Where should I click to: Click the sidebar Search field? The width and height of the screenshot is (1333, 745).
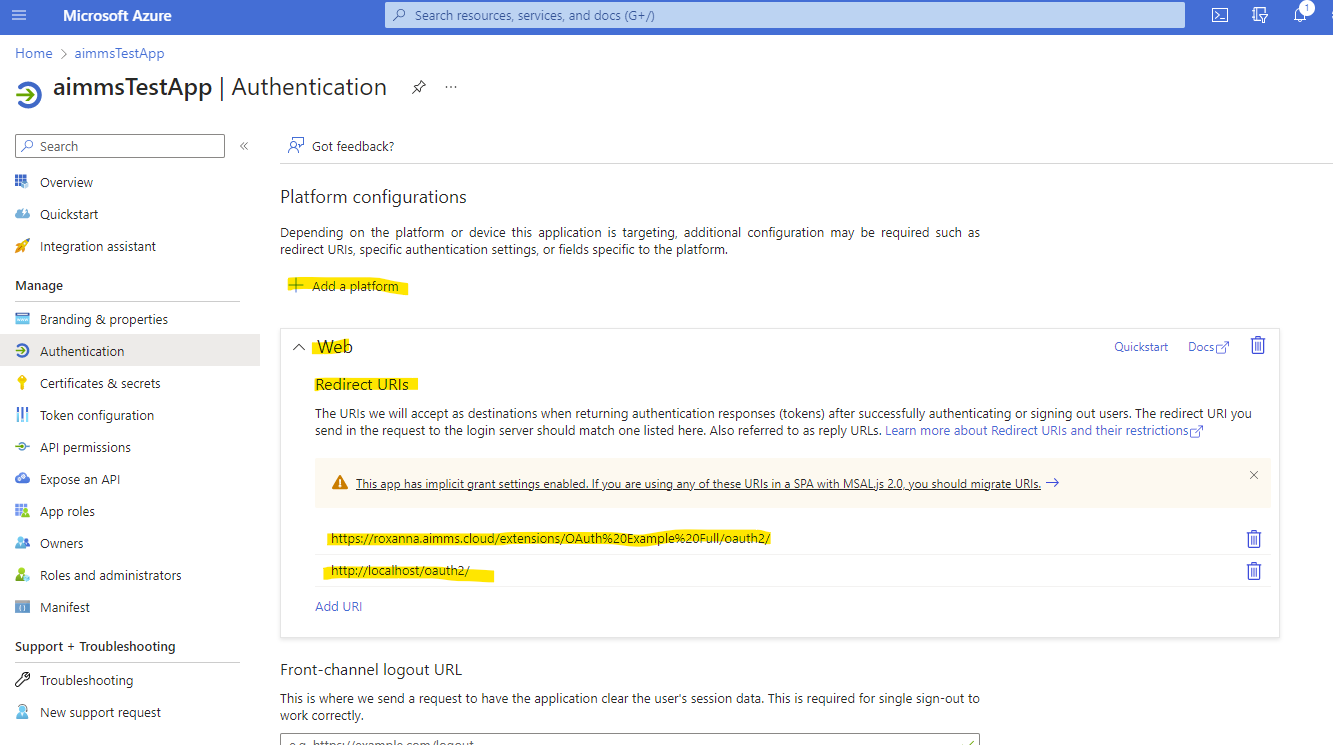(120, 146)
